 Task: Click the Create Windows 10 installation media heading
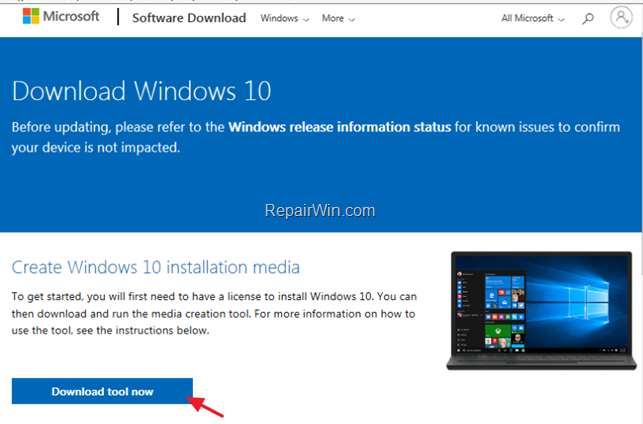pyautogui.click(x=155, y=267)
